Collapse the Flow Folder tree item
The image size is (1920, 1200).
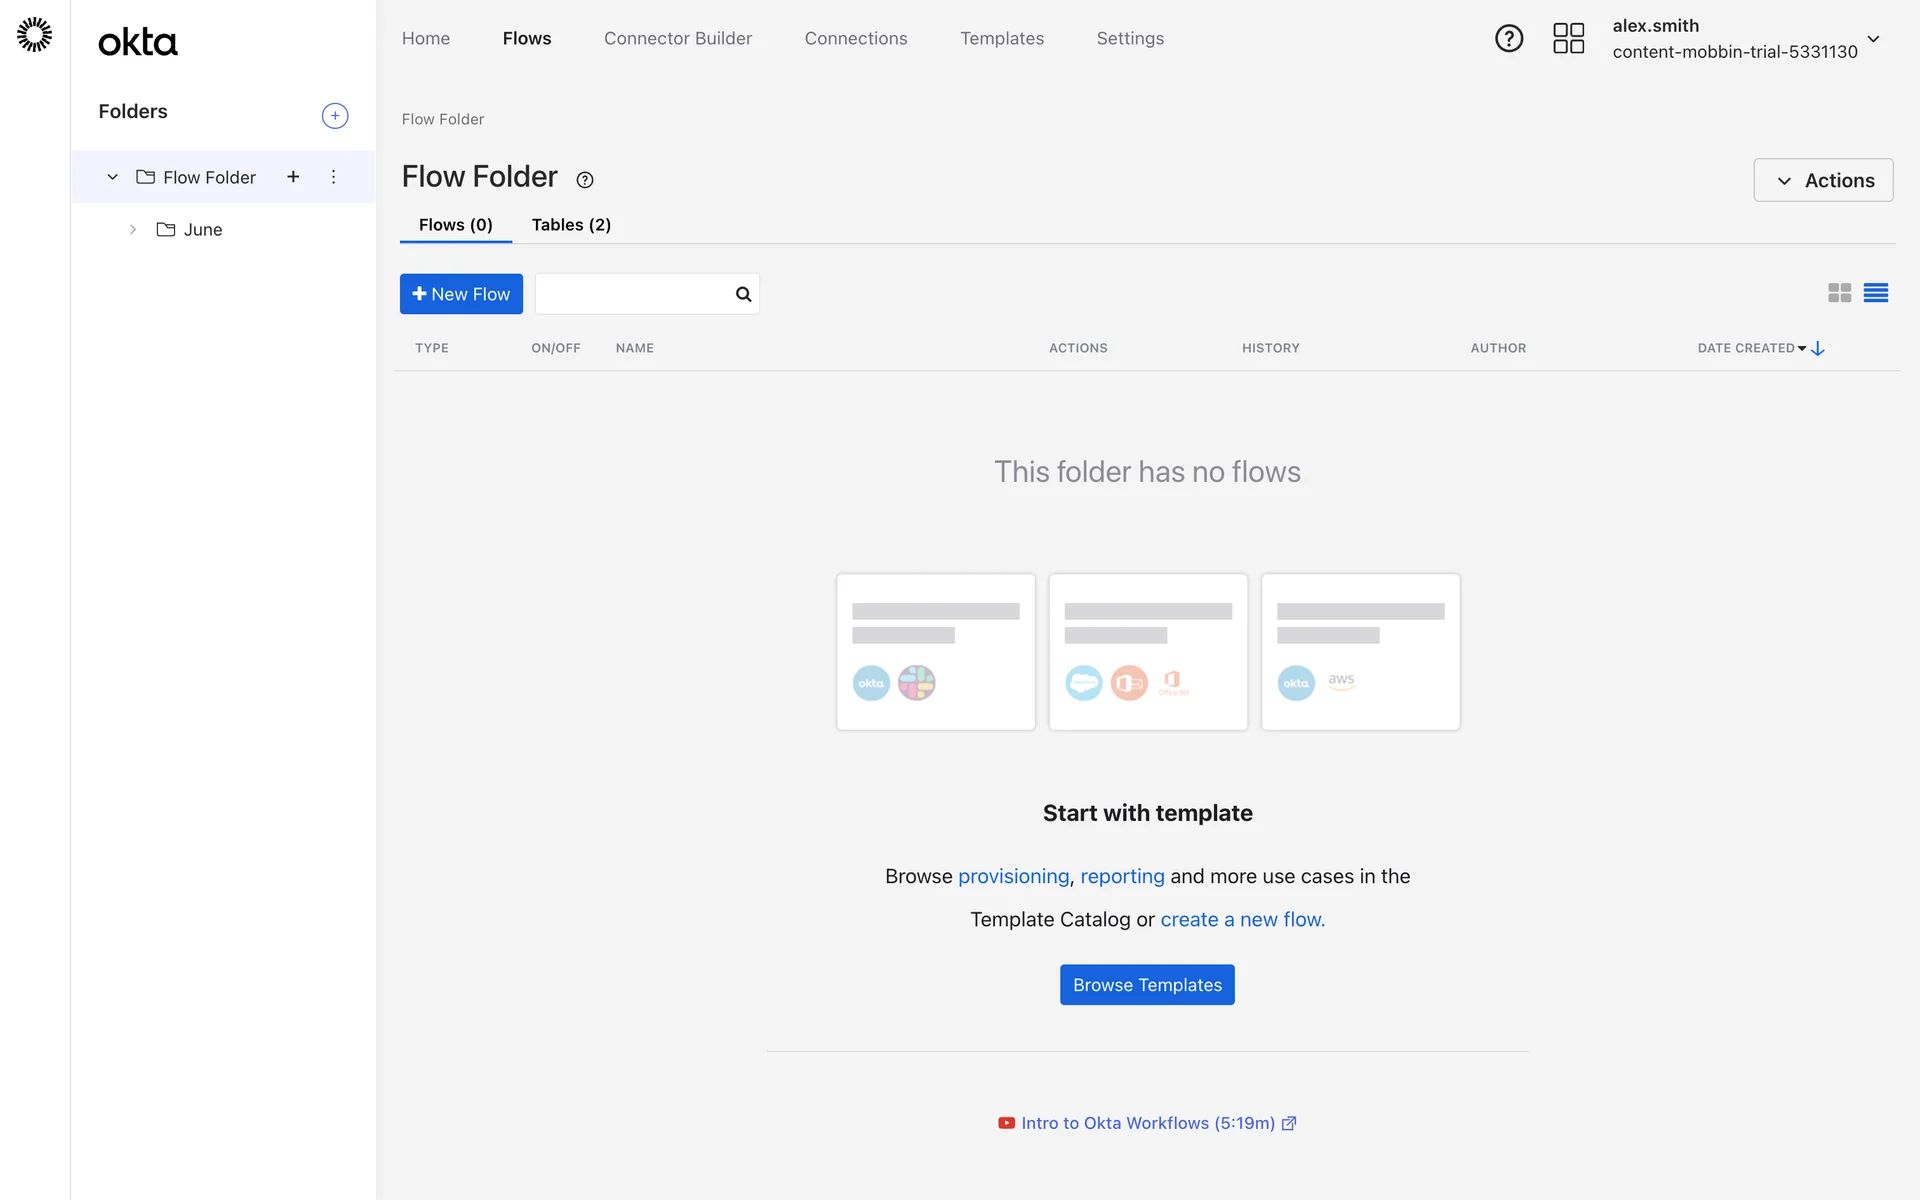[x=113, y=177]
